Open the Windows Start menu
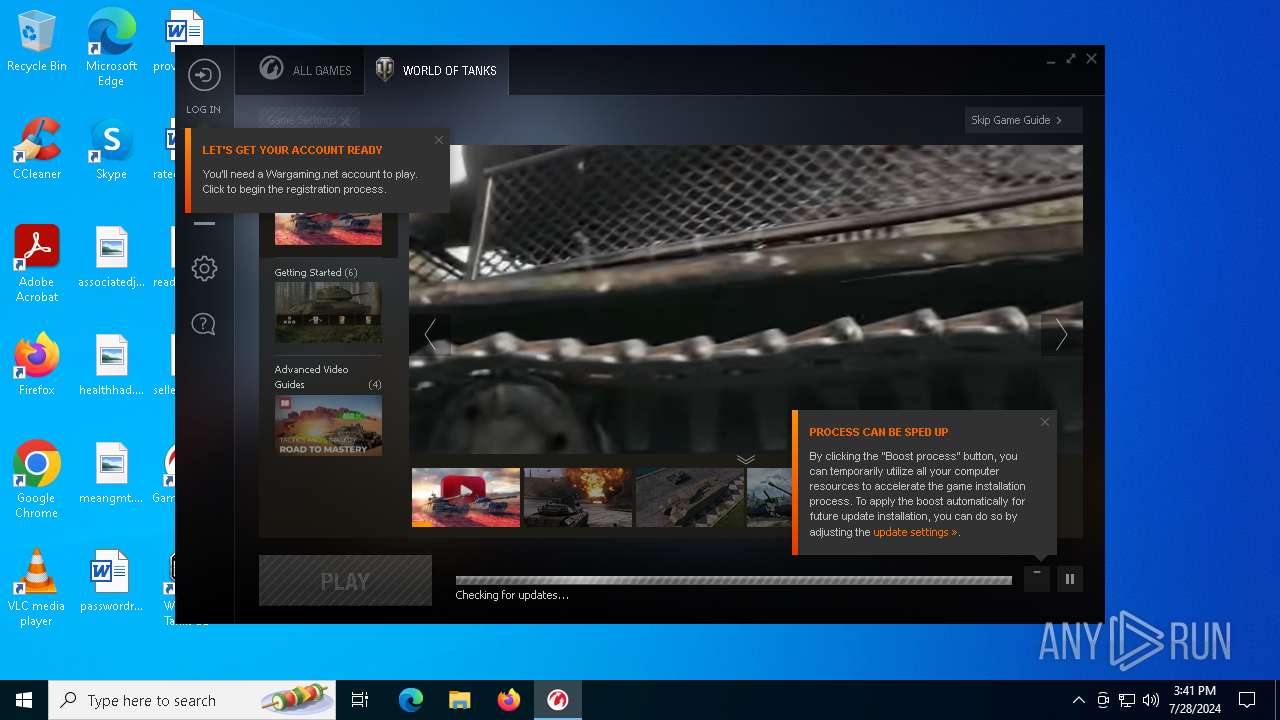Viewport: 1280px width, 720px height. tap(24, 700)
